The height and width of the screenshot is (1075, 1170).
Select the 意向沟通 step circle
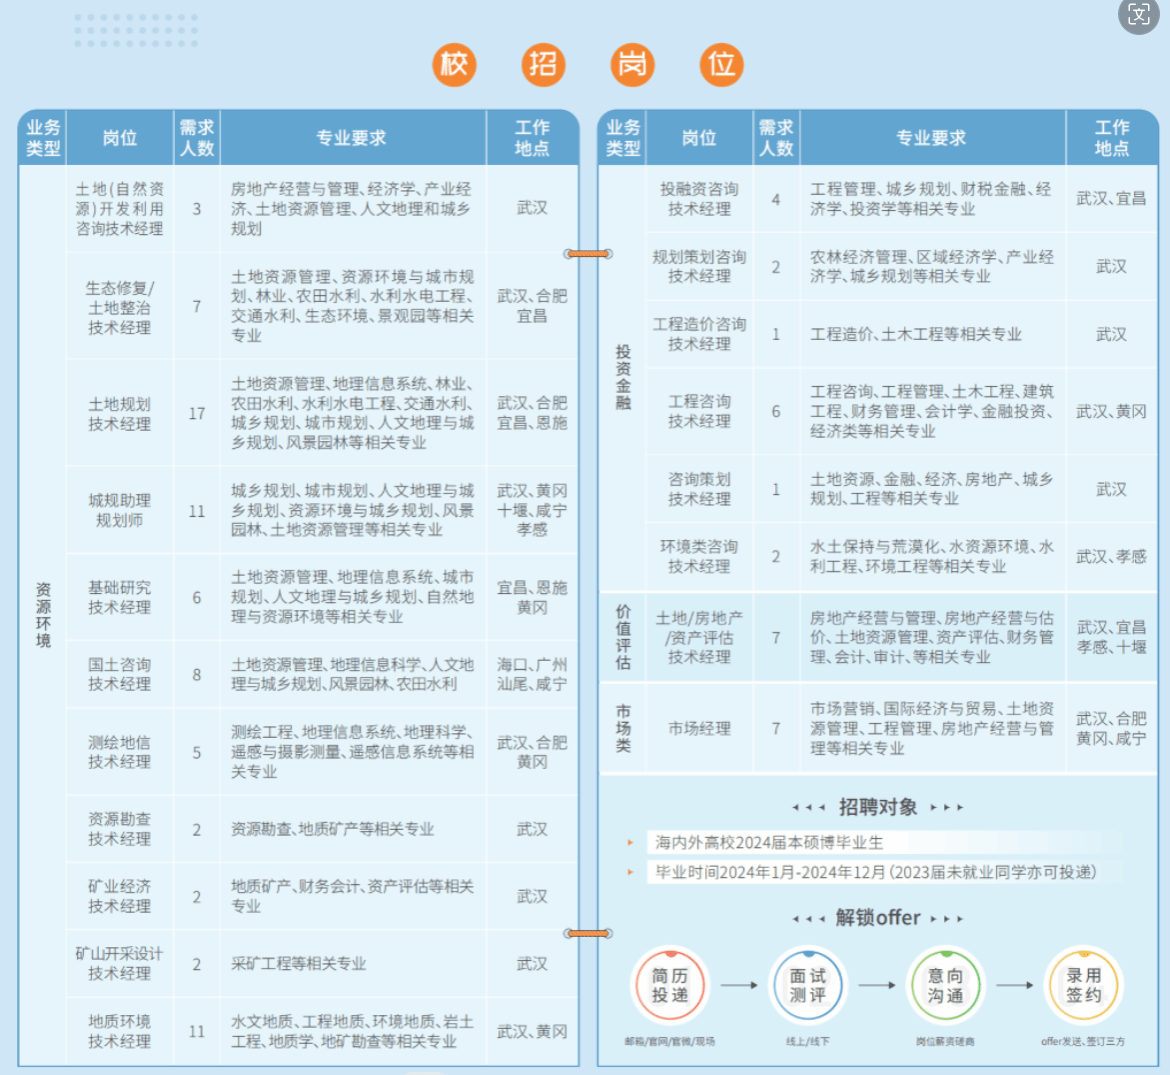tap(945, 985)
